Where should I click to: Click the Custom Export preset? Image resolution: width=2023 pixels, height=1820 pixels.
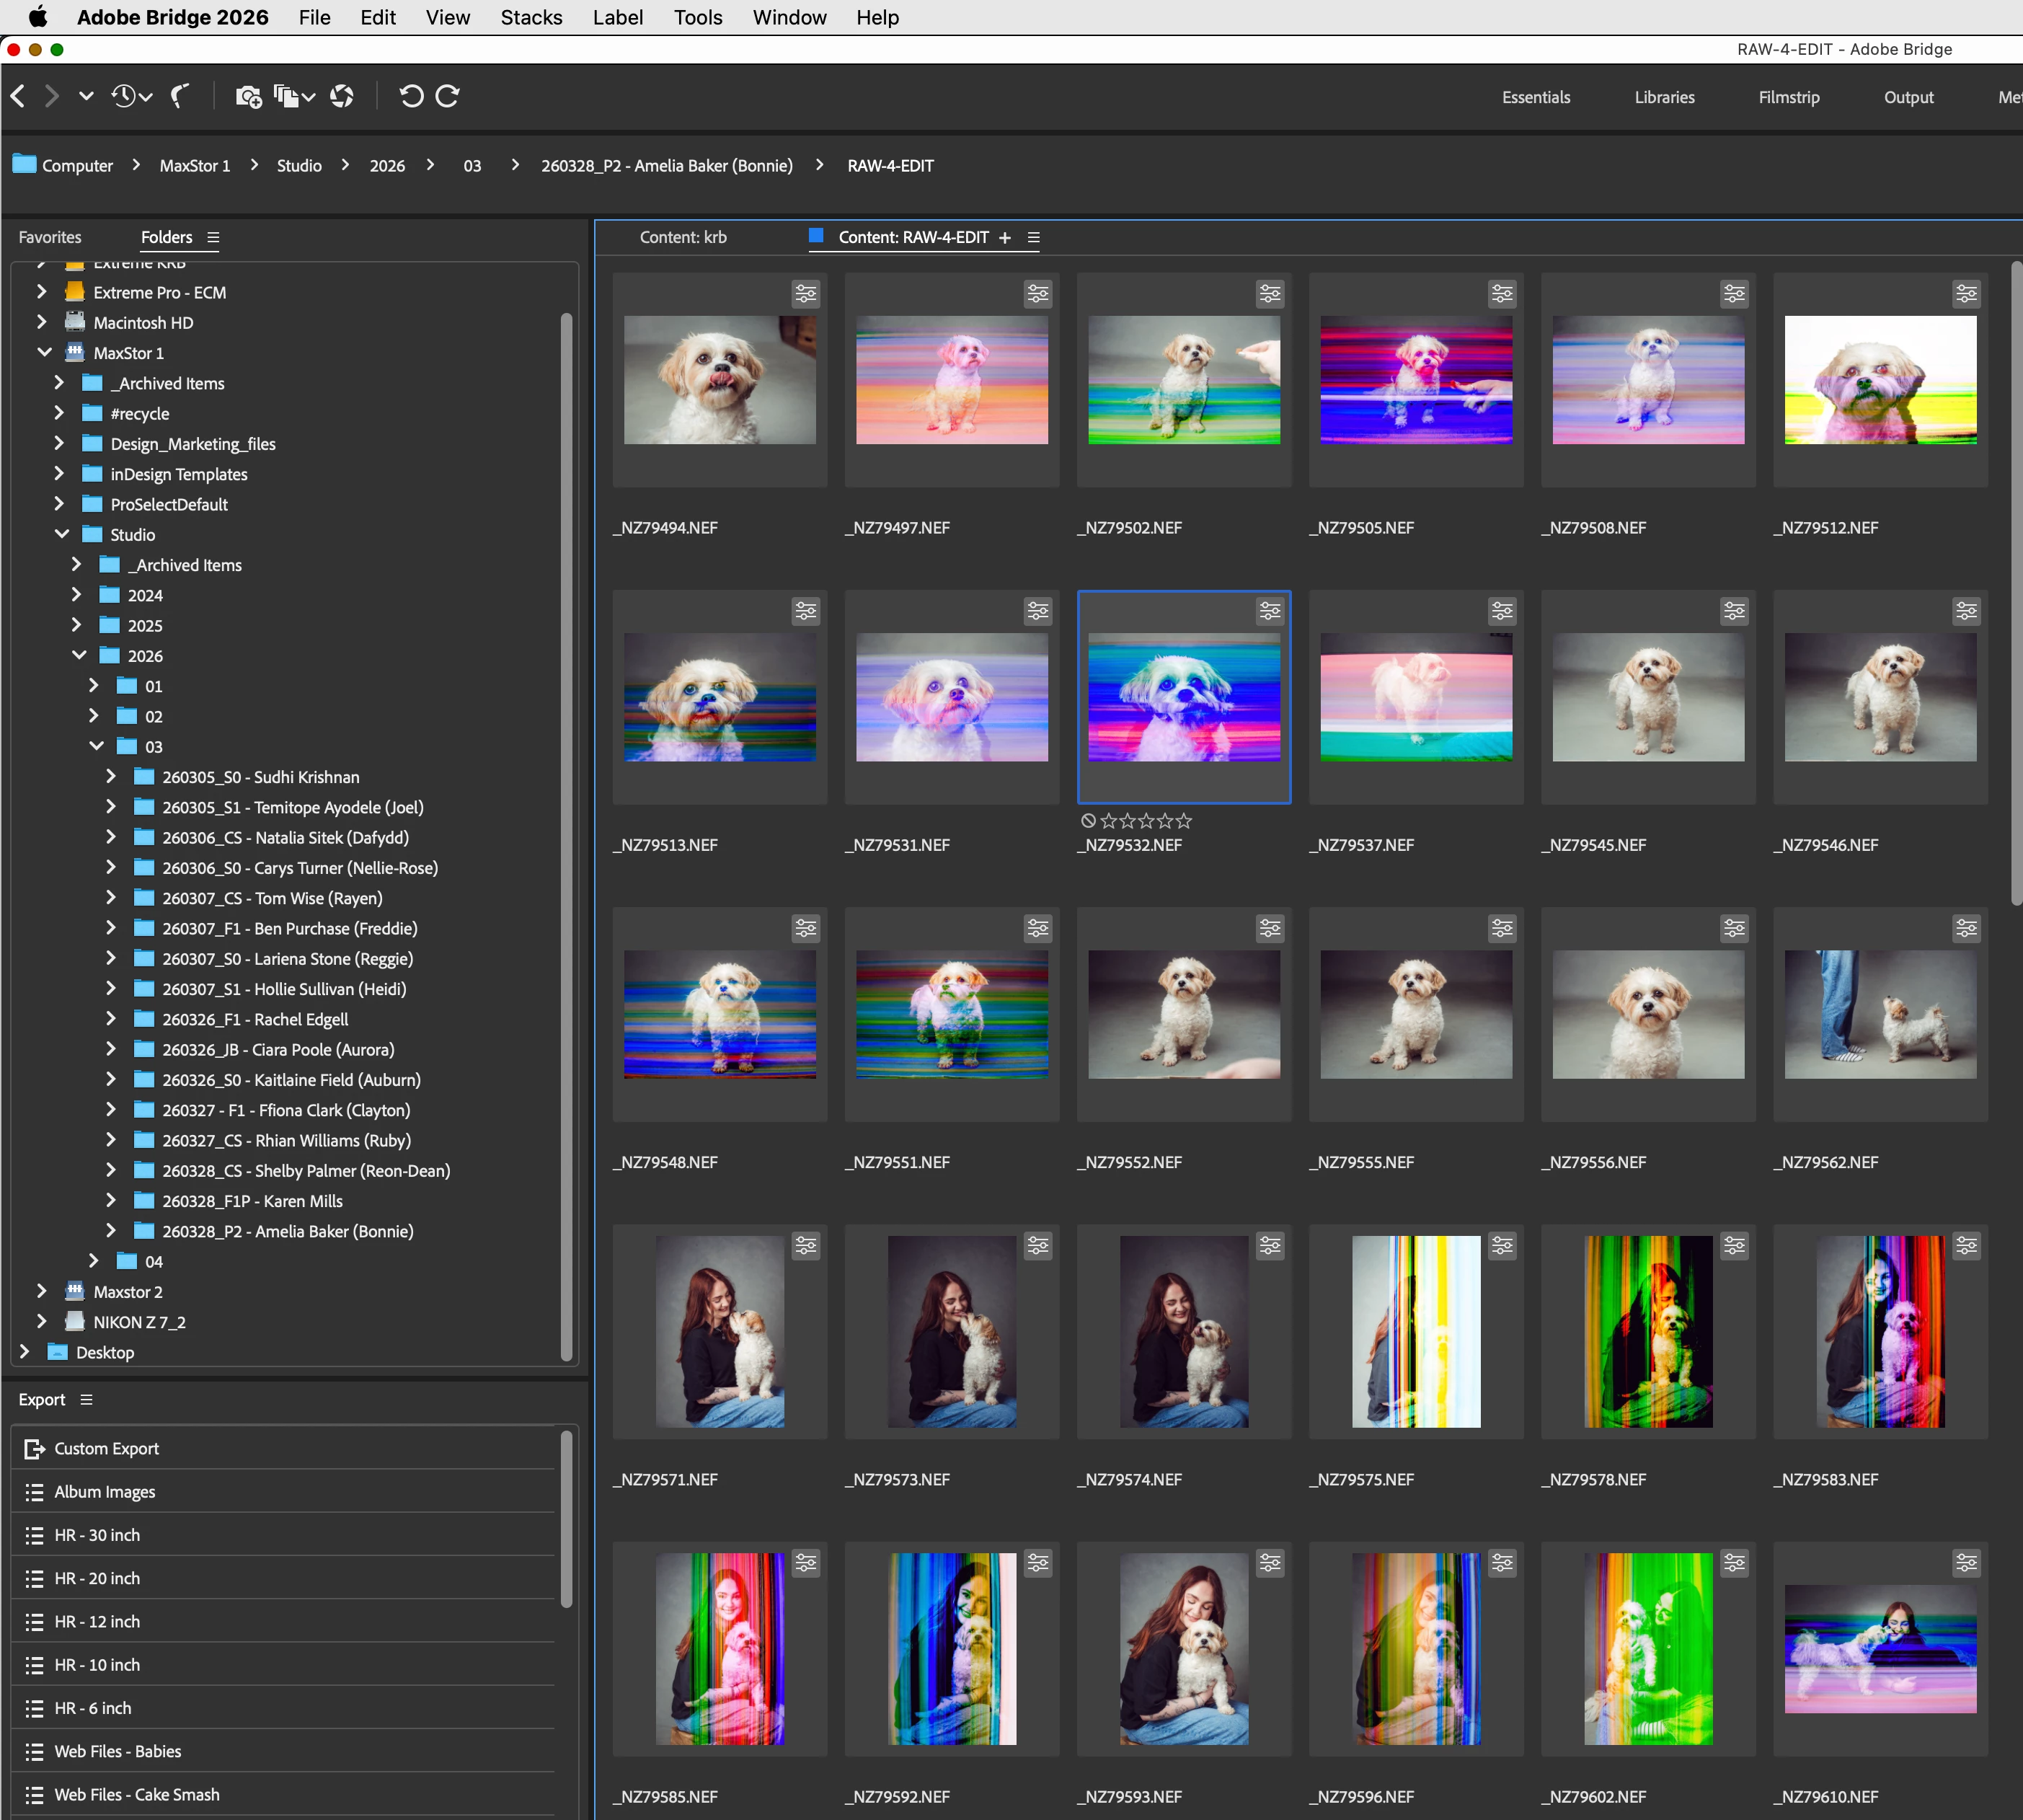[106, 1449]
